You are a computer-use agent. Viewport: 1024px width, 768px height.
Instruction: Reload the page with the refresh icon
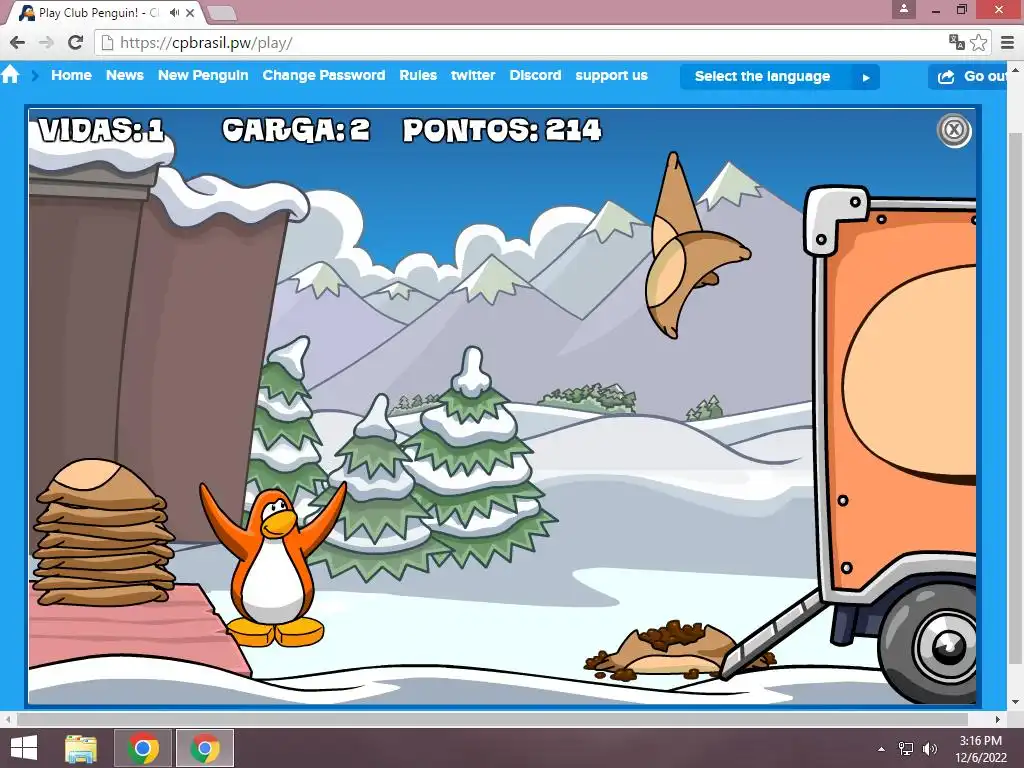[x=76, y=42]
